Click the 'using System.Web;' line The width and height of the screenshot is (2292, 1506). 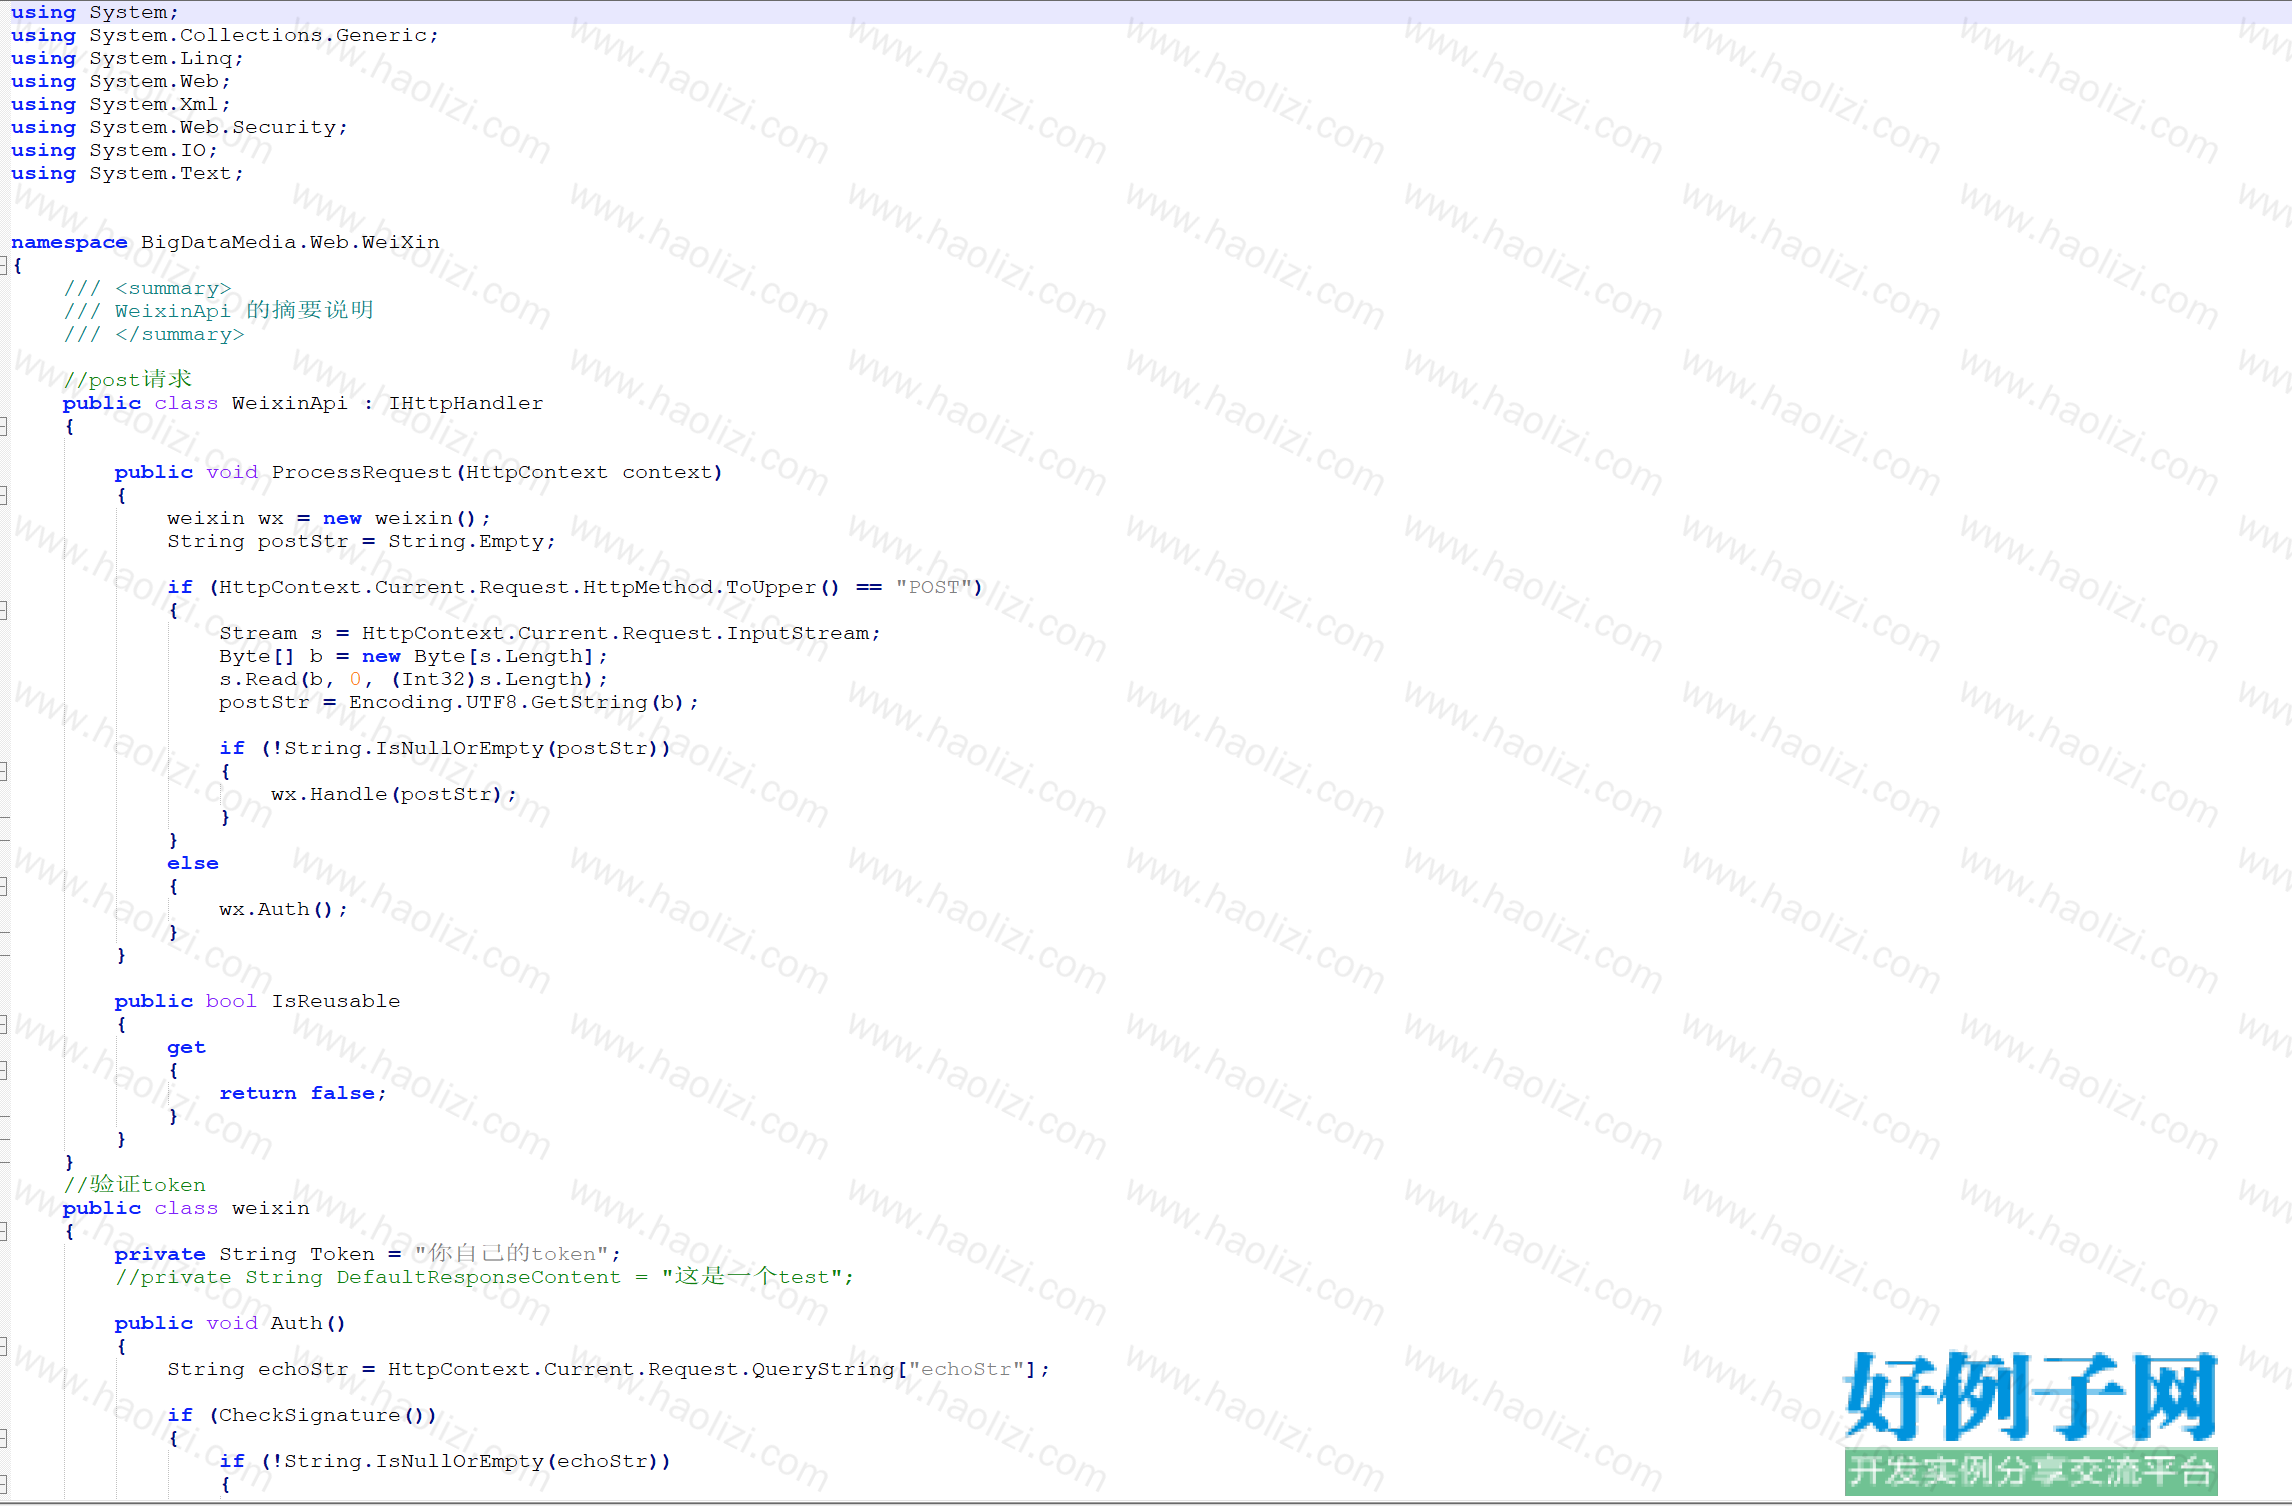(x=121, y=81)
